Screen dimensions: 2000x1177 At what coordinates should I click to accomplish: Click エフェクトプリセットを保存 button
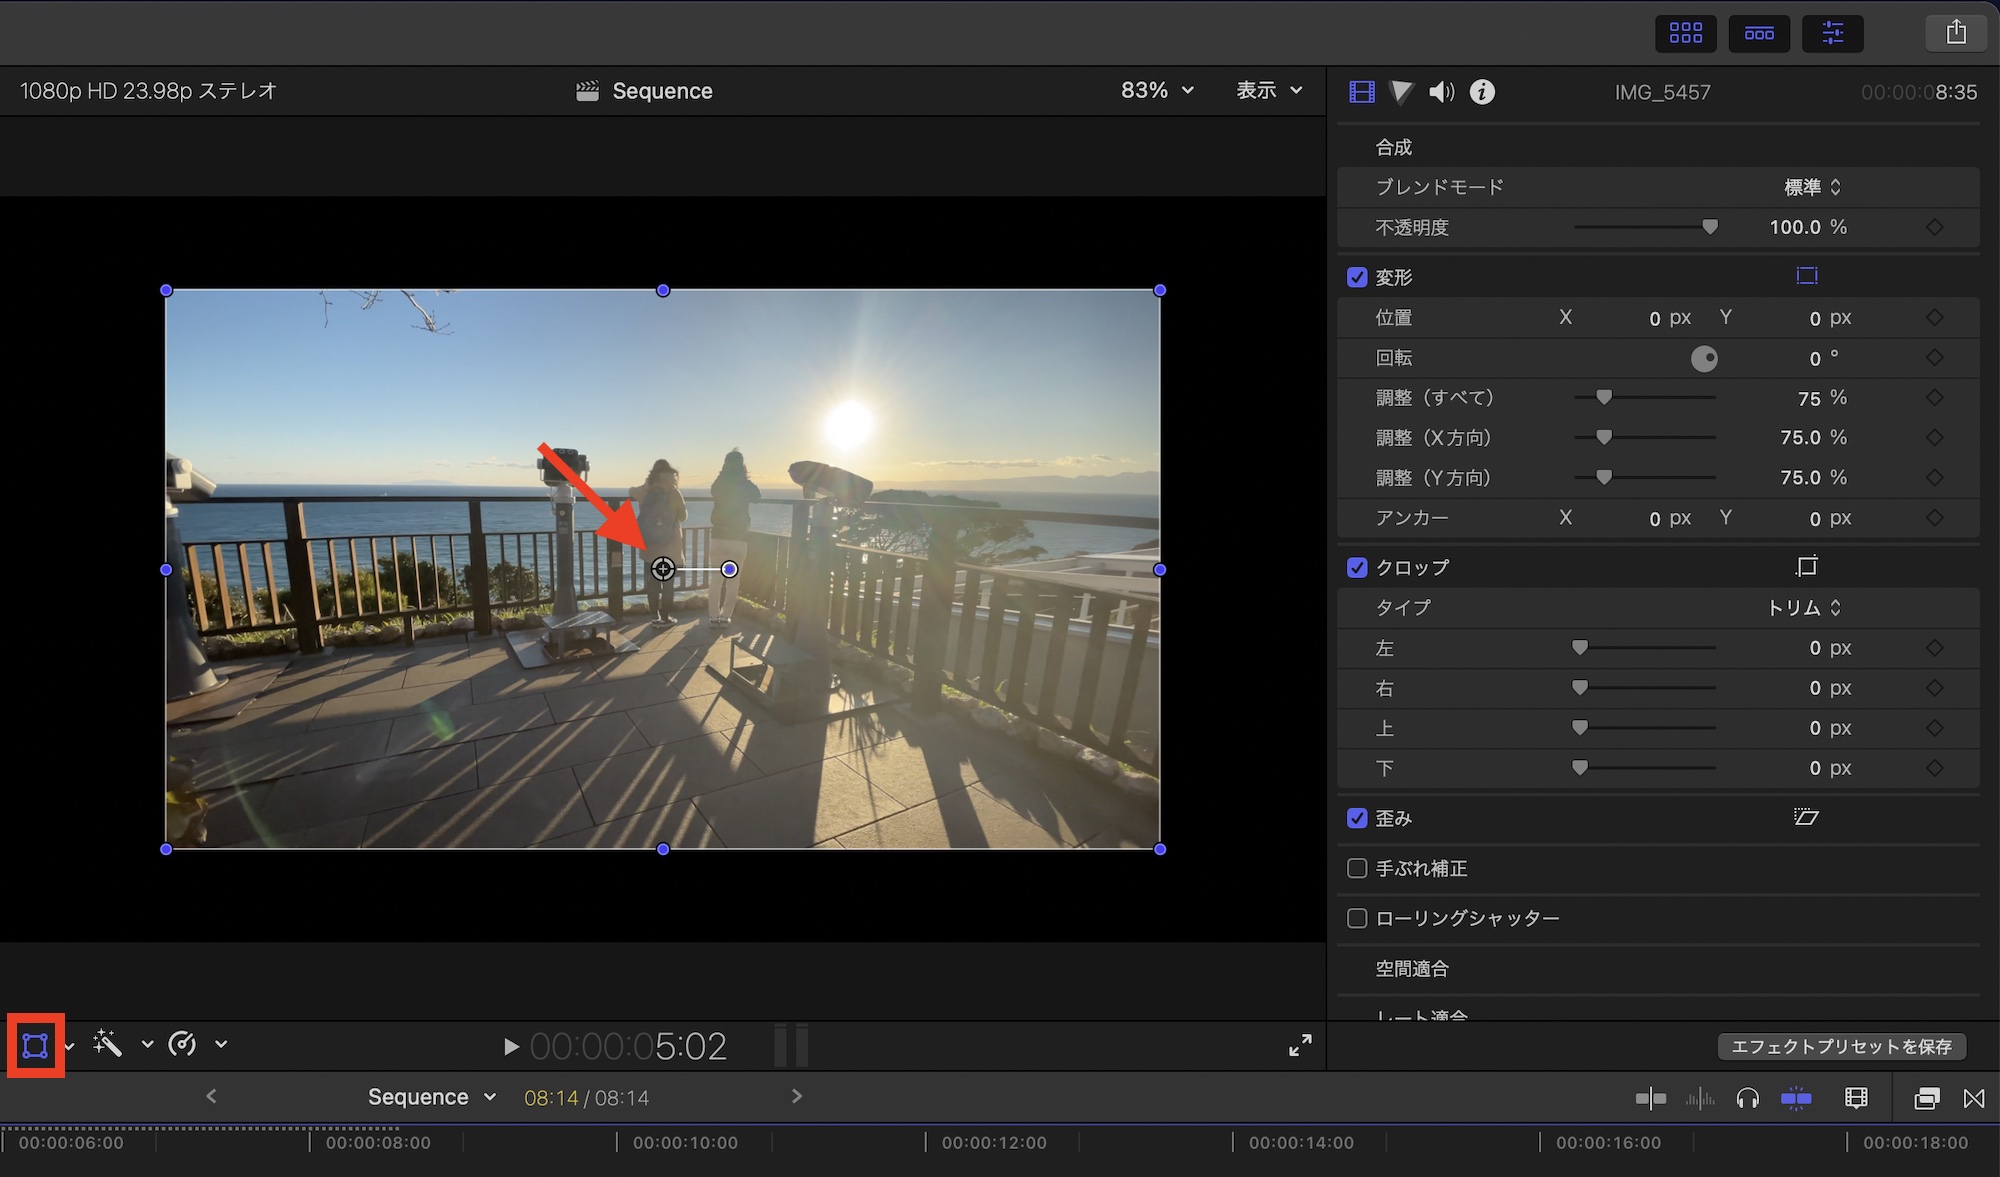tap(1841, 1046)
